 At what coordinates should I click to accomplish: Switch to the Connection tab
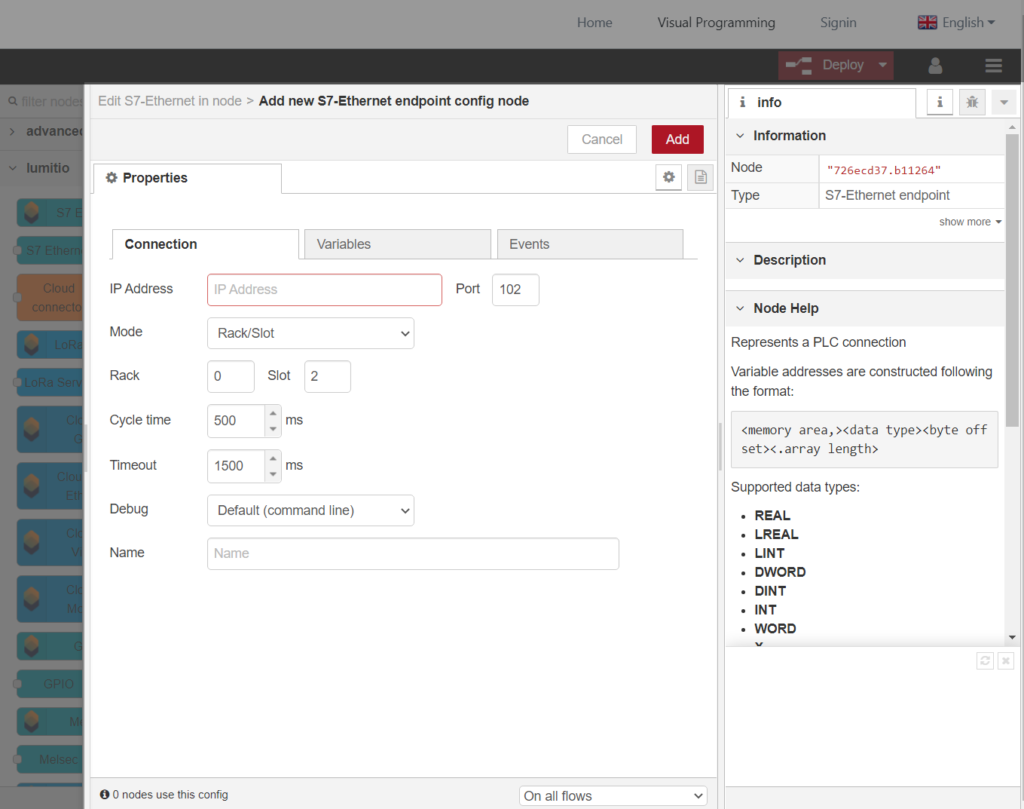click(205, 244)
